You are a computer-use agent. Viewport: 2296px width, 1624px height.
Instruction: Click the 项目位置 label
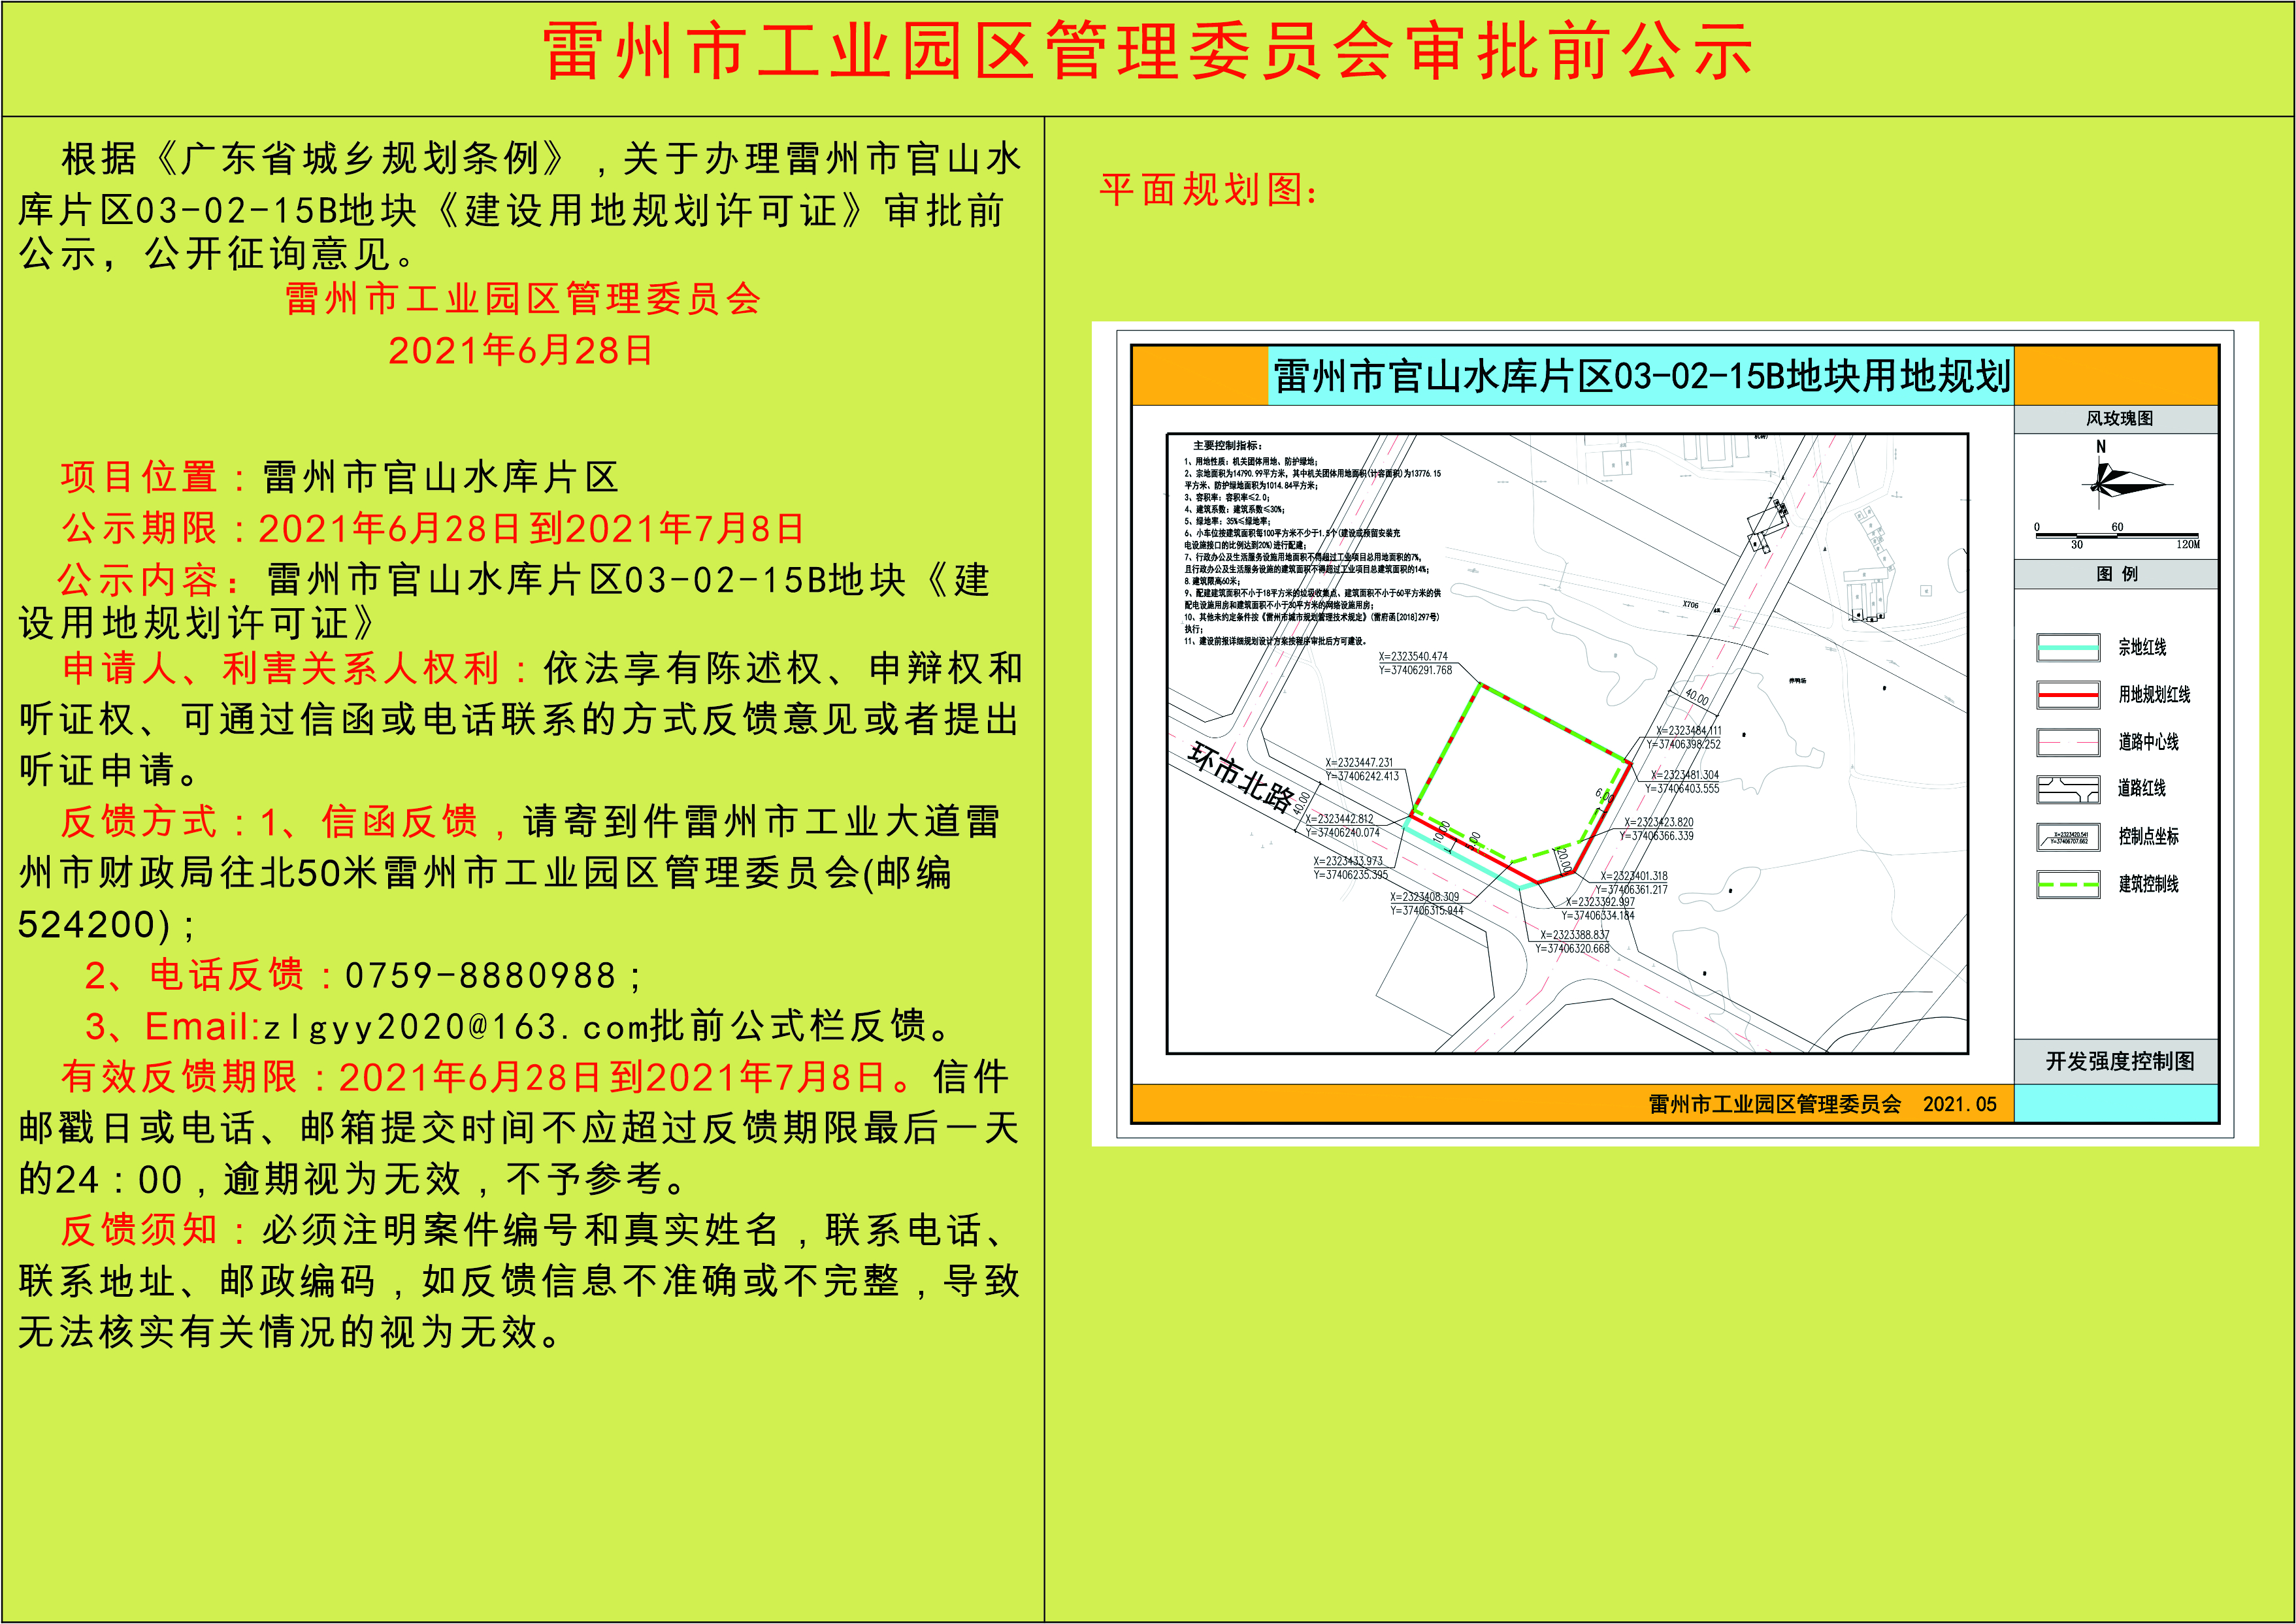click(139, 477)
